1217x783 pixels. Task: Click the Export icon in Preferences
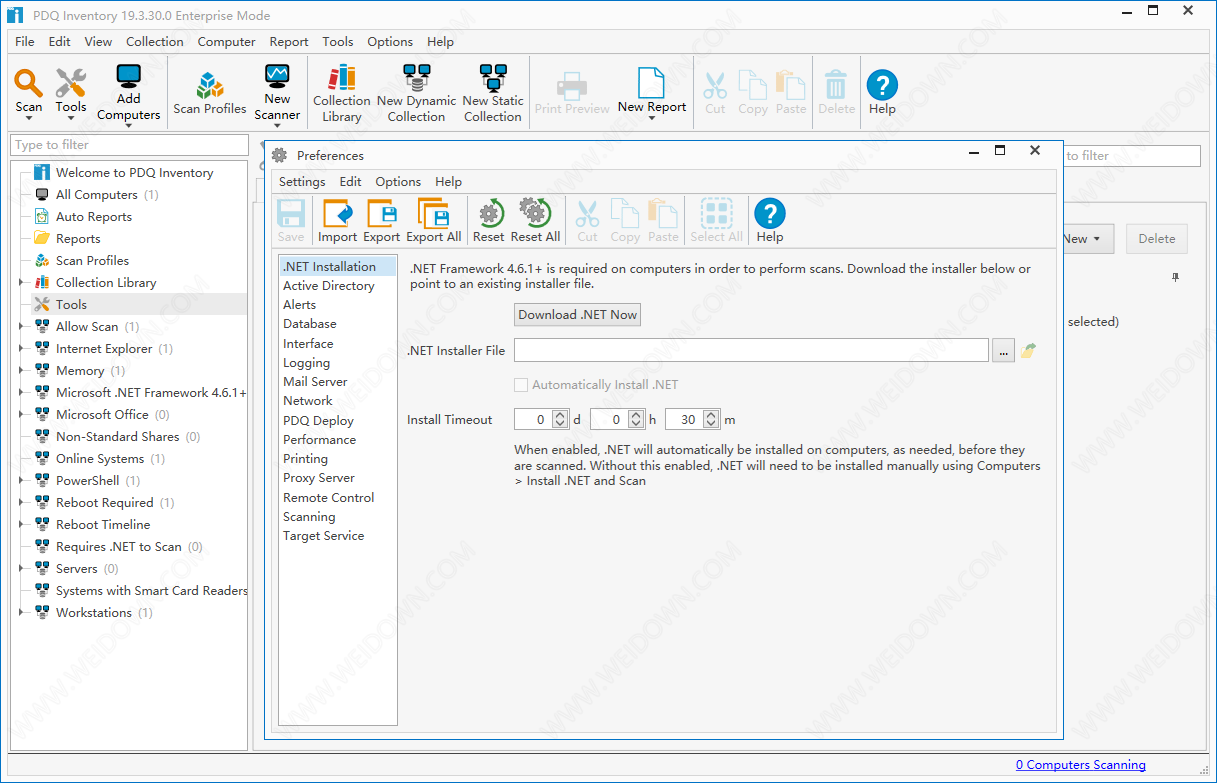point(382,213)
